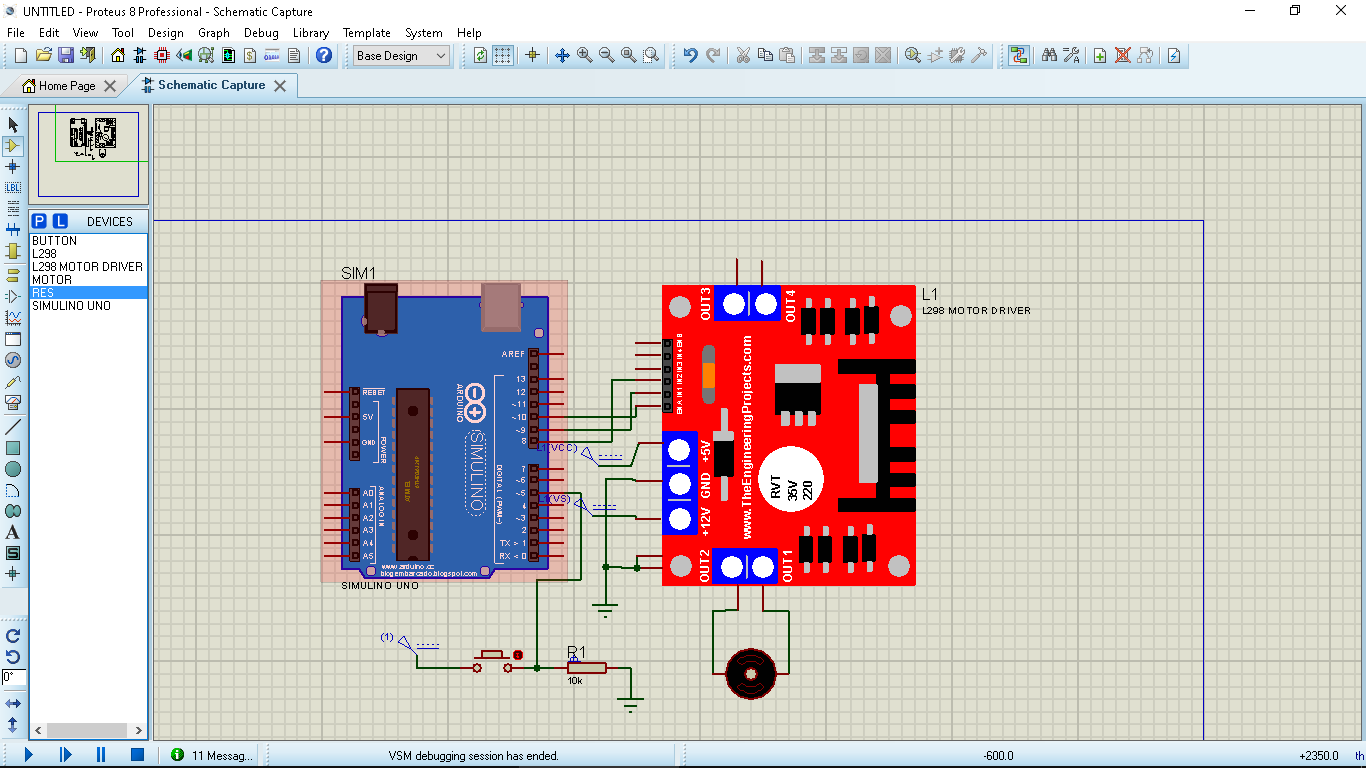Run the simulation with Play

click(x=28, y=755)
